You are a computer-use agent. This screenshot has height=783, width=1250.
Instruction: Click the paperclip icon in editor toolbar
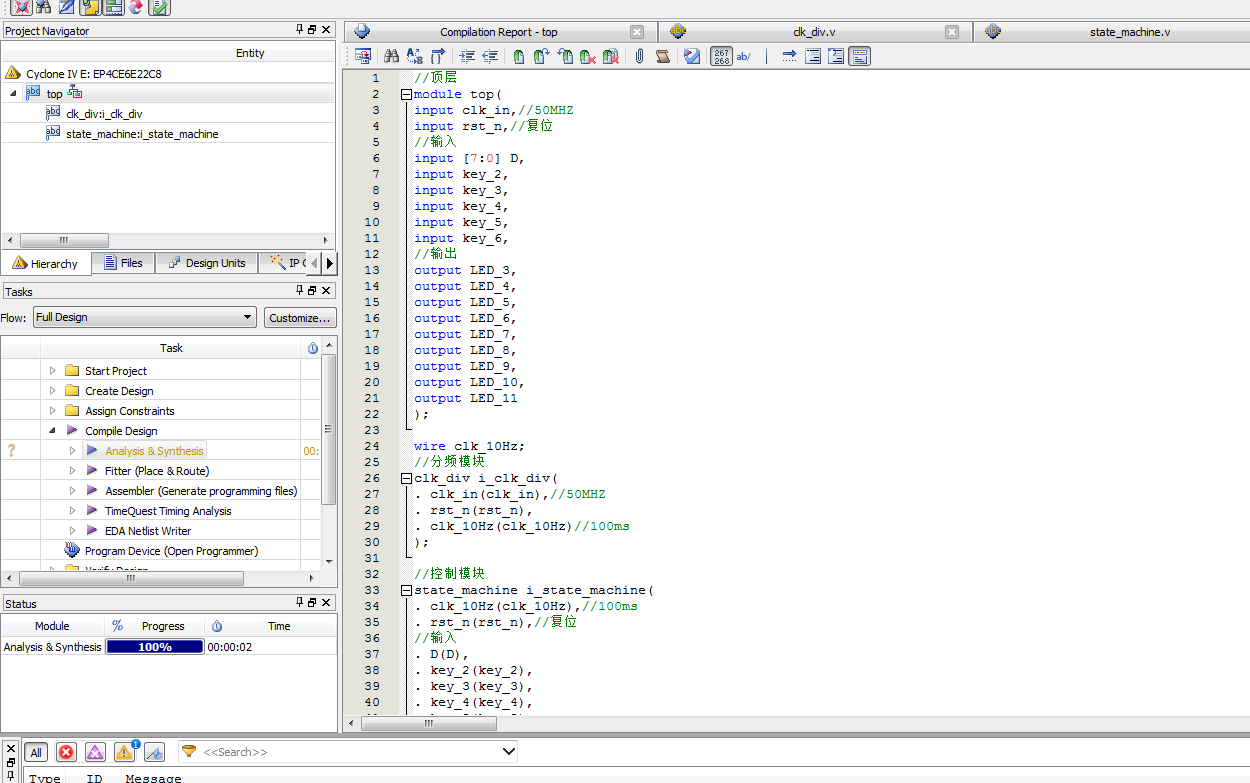(x=639, y=57)
